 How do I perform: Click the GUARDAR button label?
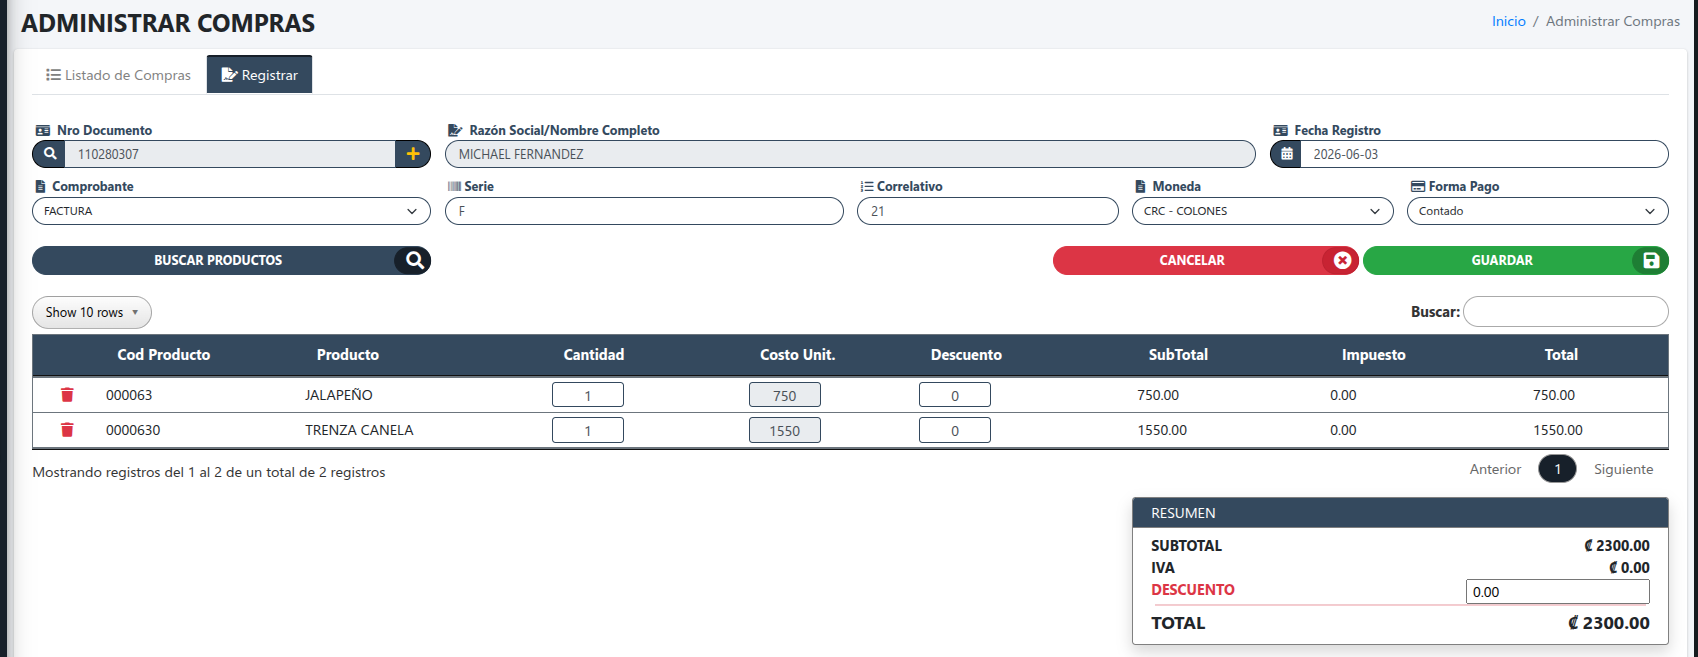click(x=1502, y=260)
